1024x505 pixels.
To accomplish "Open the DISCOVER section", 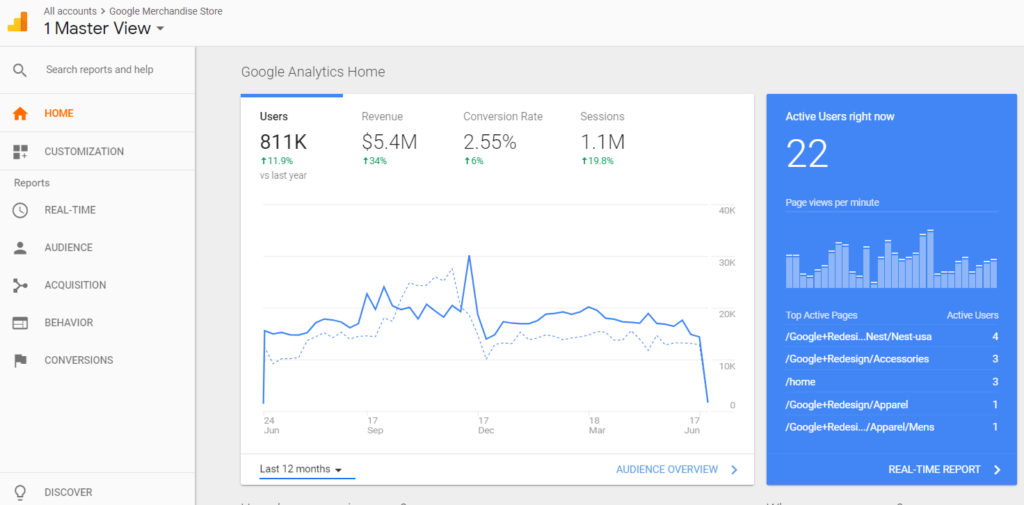I will click(x=68, y=492).
